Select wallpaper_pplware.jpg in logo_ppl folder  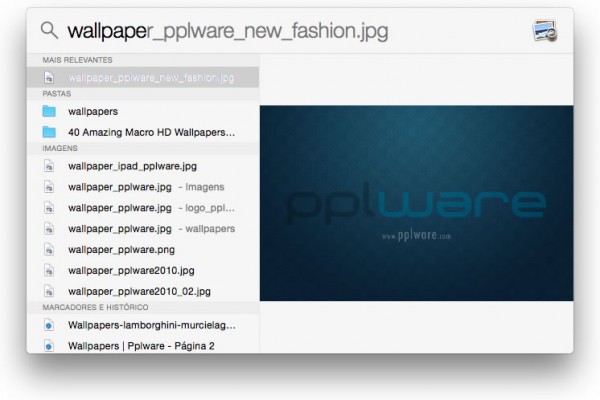coord(143,208)
